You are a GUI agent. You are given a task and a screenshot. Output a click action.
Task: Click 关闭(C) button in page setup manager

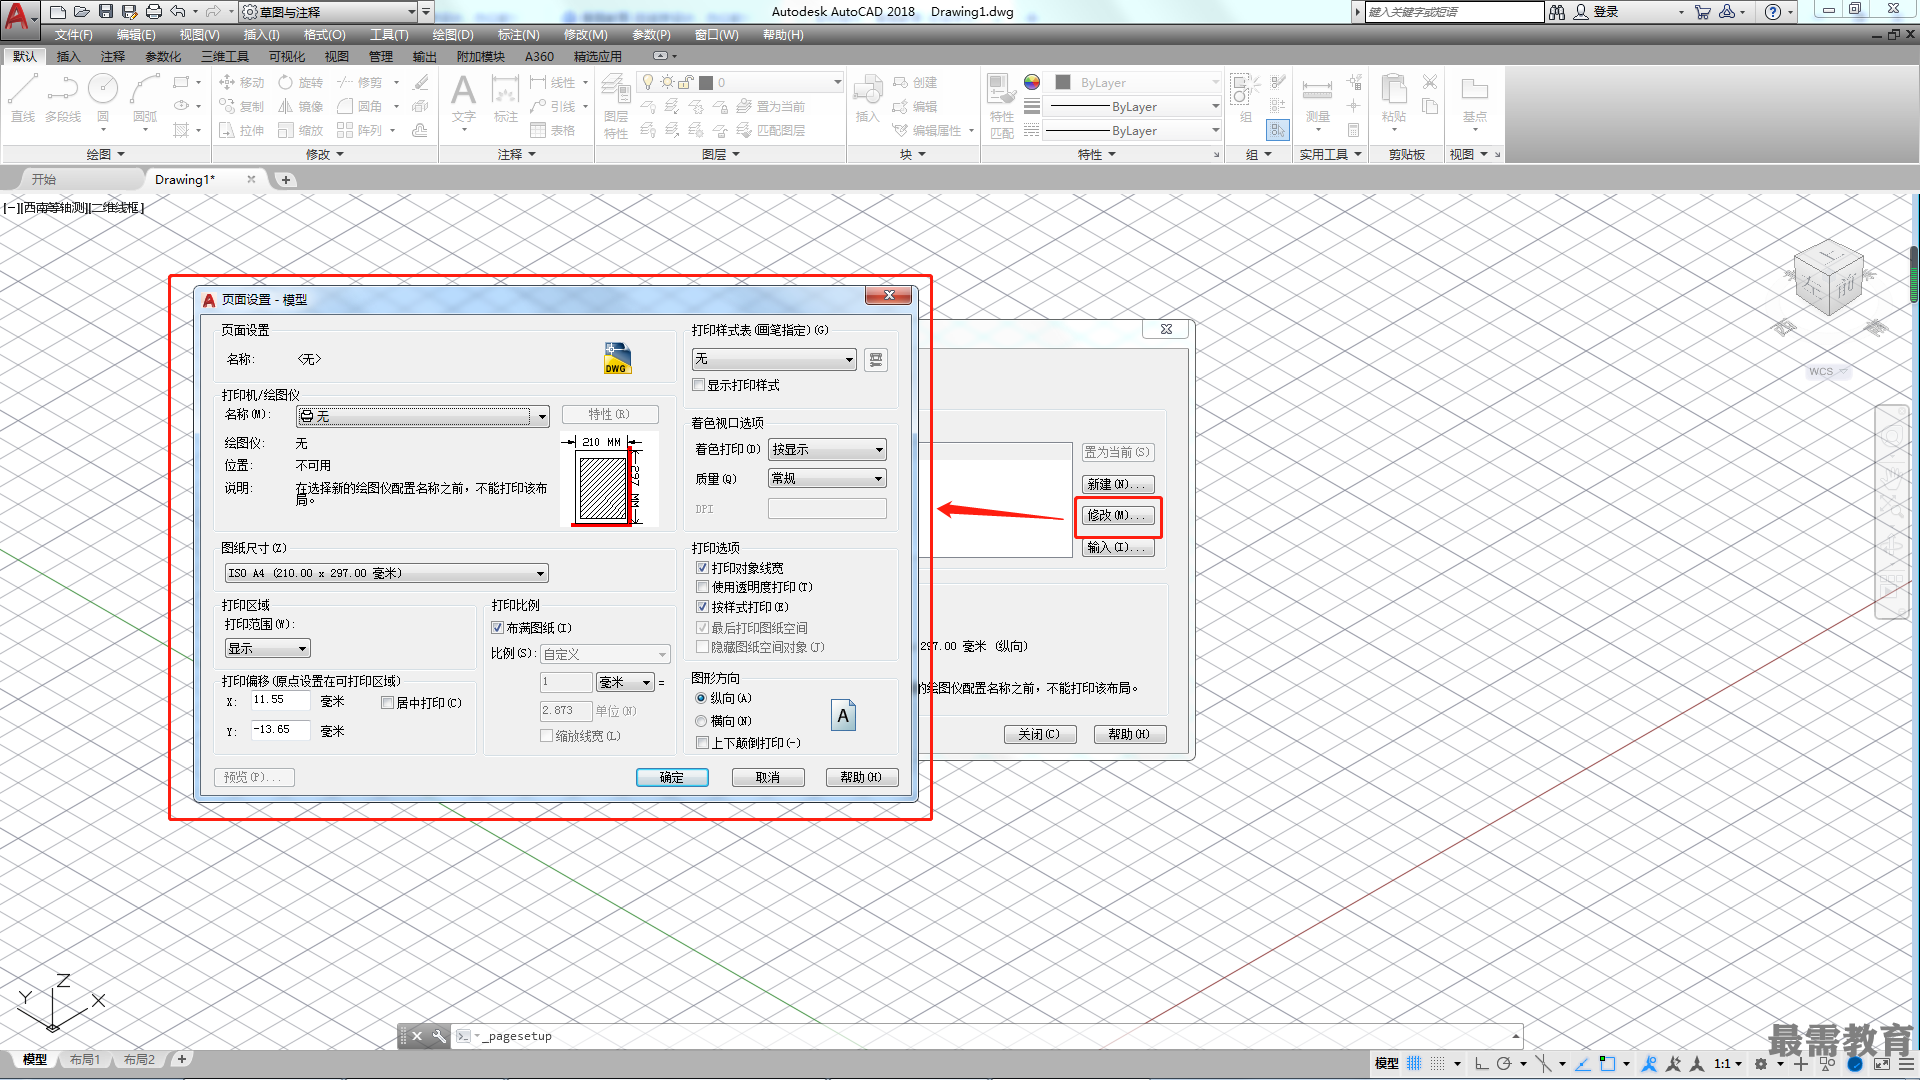[1039, 735]
